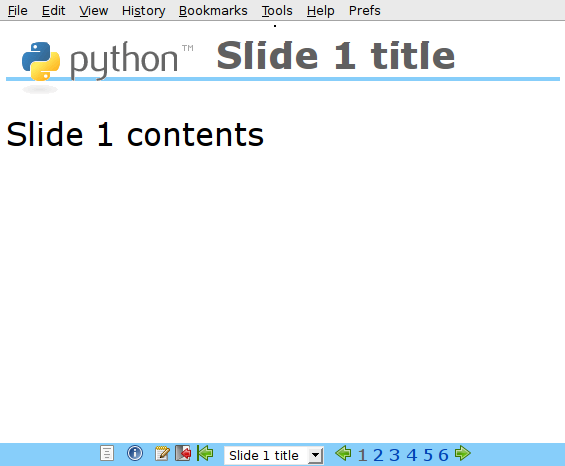The height and width of the screenshot is (466, 565).
Task: Click the outline document icon in footer
Action: pos(107,453)
